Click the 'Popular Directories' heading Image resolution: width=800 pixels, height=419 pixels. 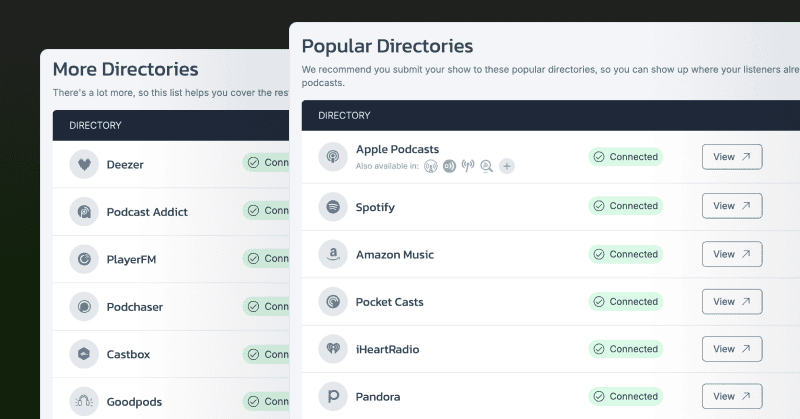pos(387,46)
